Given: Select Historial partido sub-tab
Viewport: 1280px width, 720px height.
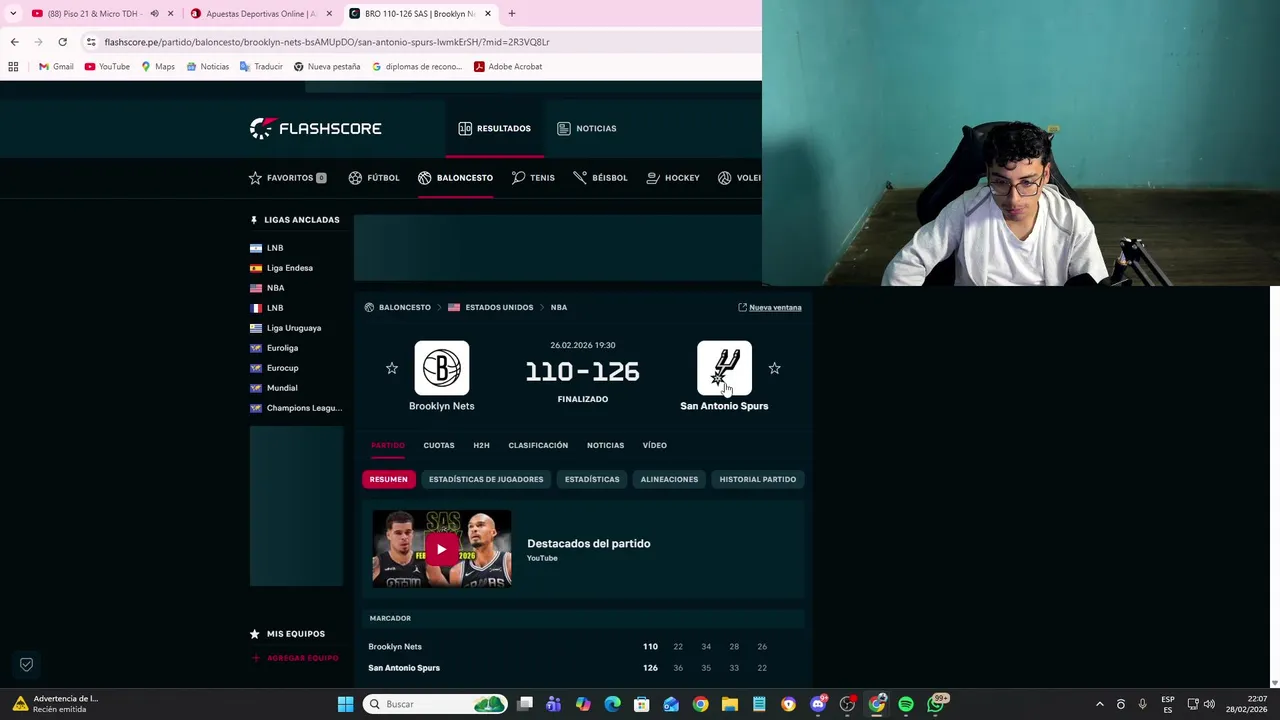Looking at the screenshot, I should tap(757, 479).
